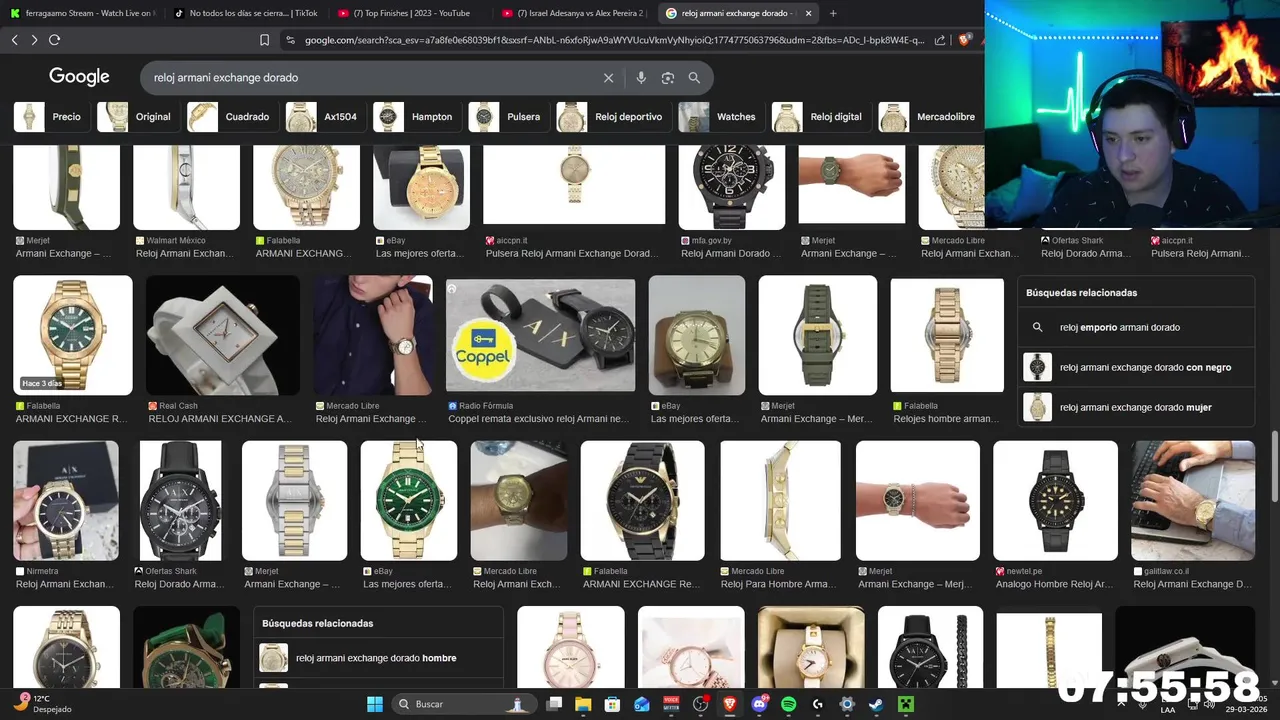Screen dimensions: 1280x720
Task: Open mfa.gov.by Reloj Armani Dorado result
Action: click(732, 187)
